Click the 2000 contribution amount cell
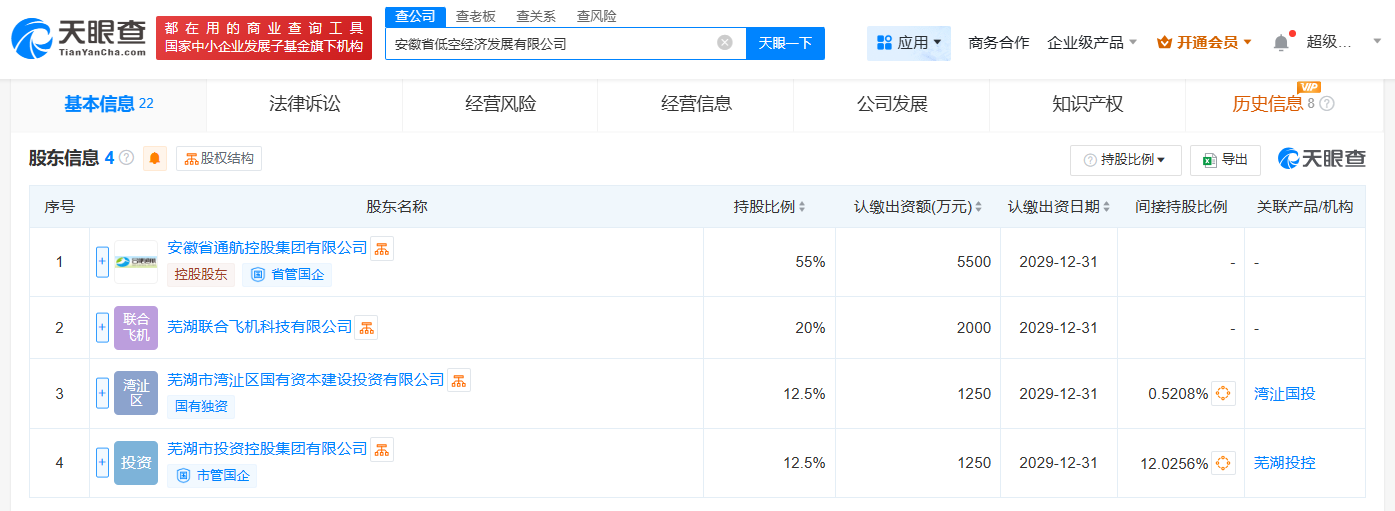This screenshot has width=1395, height=511. pyautogui.click(x=918, y=327)
